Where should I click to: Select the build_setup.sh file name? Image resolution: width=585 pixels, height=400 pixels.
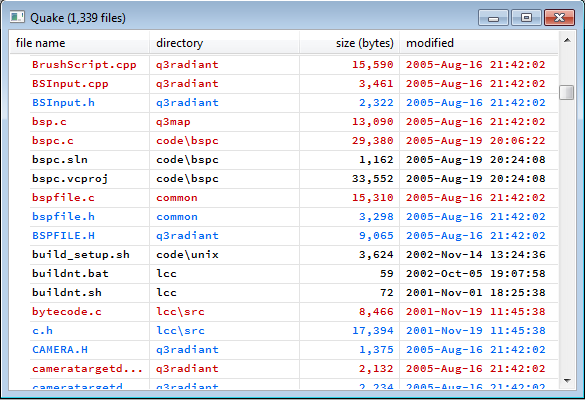[x=81, y=255]
